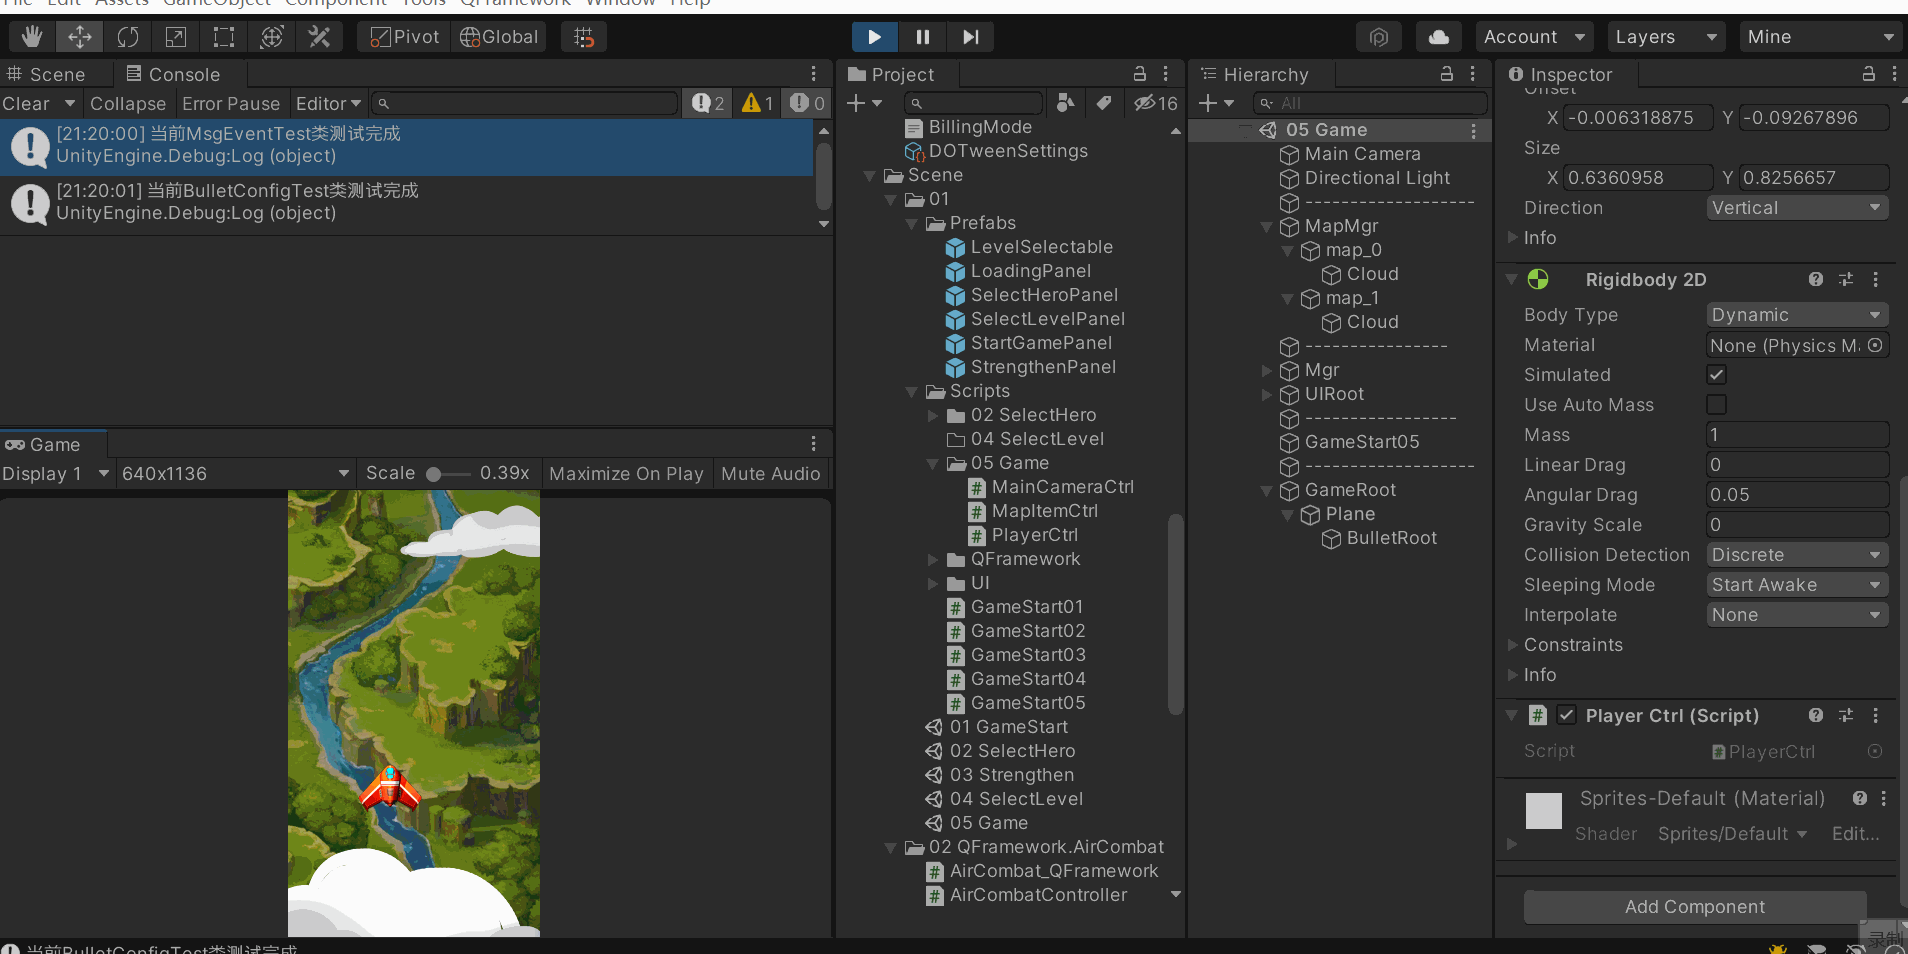The height and width of the screenshot is (954, 1908).
Task: Click Collapse in console toolbar
Action: click(x=128, y=103)
